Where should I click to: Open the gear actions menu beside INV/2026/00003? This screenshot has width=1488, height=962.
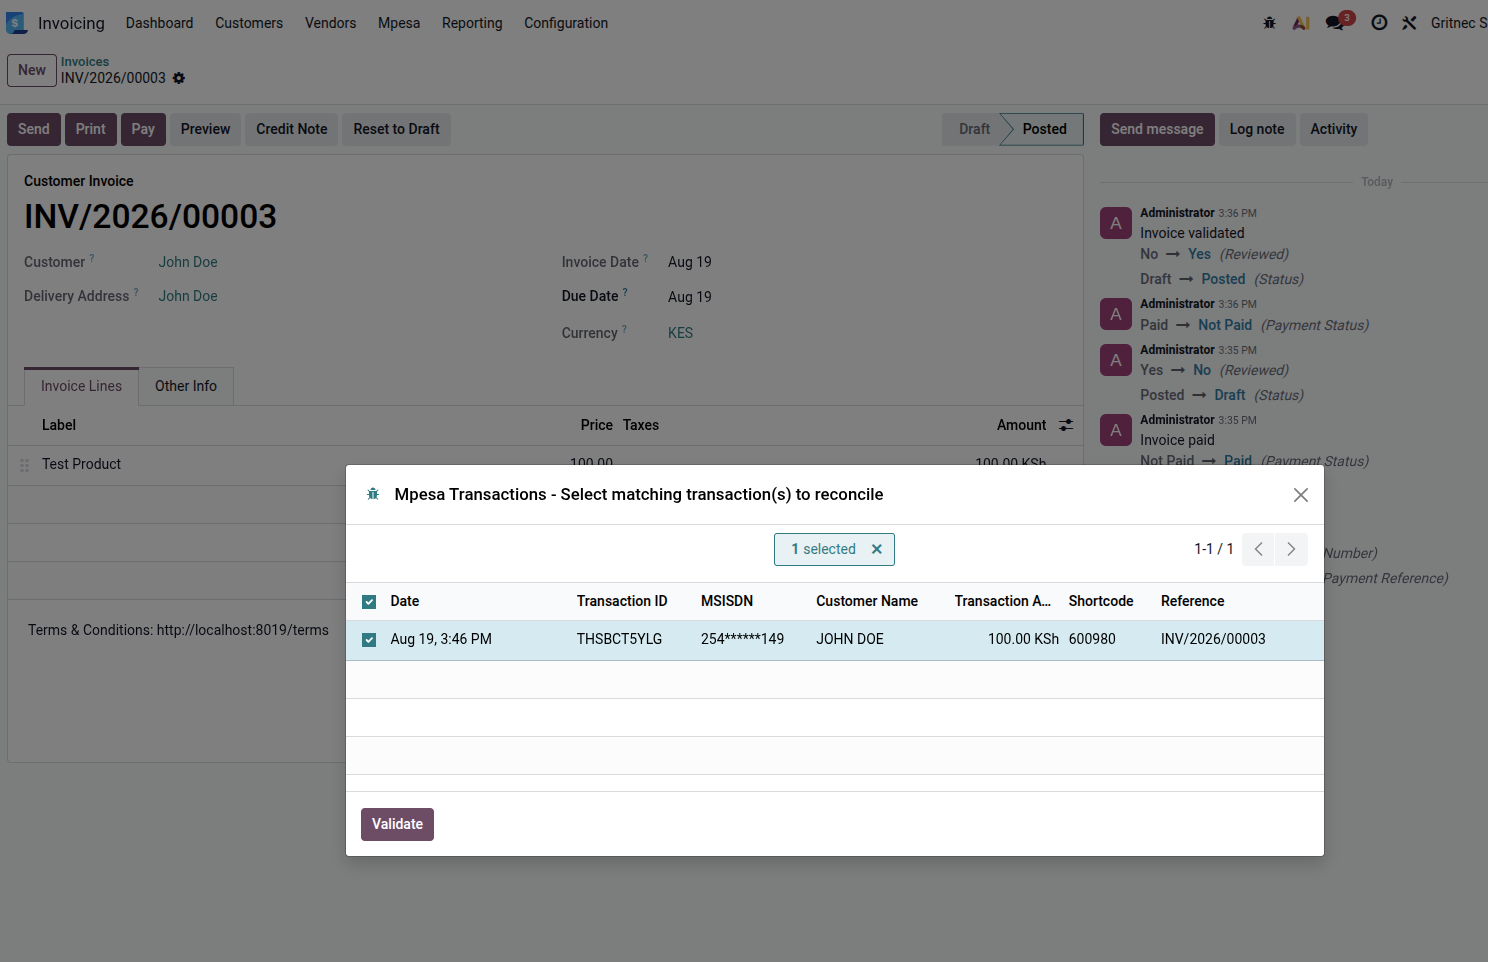pyautogui.click(x=179, y=78)
